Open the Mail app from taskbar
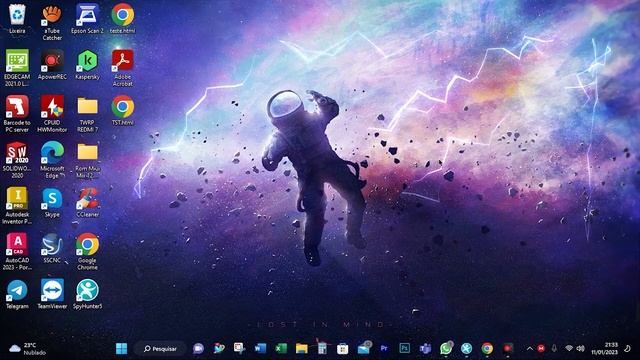This screenshot has width=640, height=360. 363,348
